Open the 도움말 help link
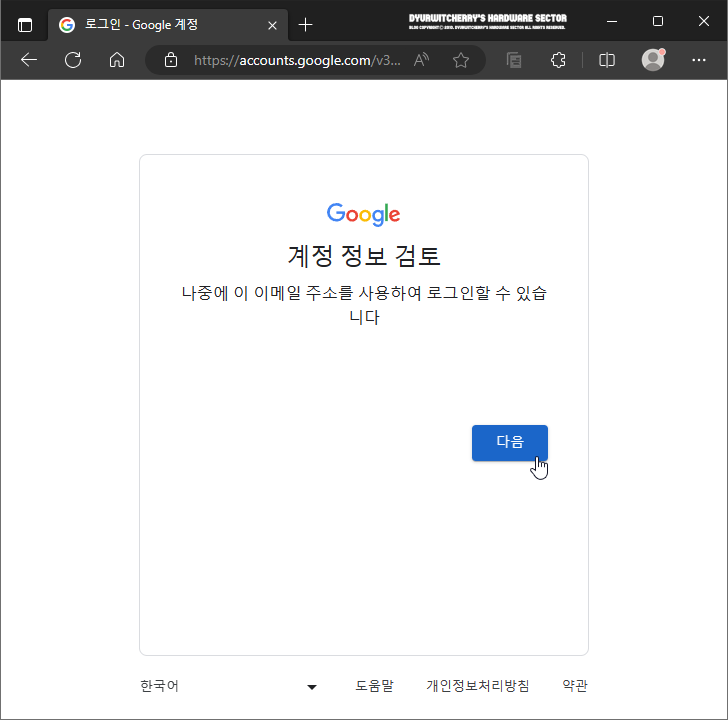This screenshot has height=720, width=728. (374, 686)
